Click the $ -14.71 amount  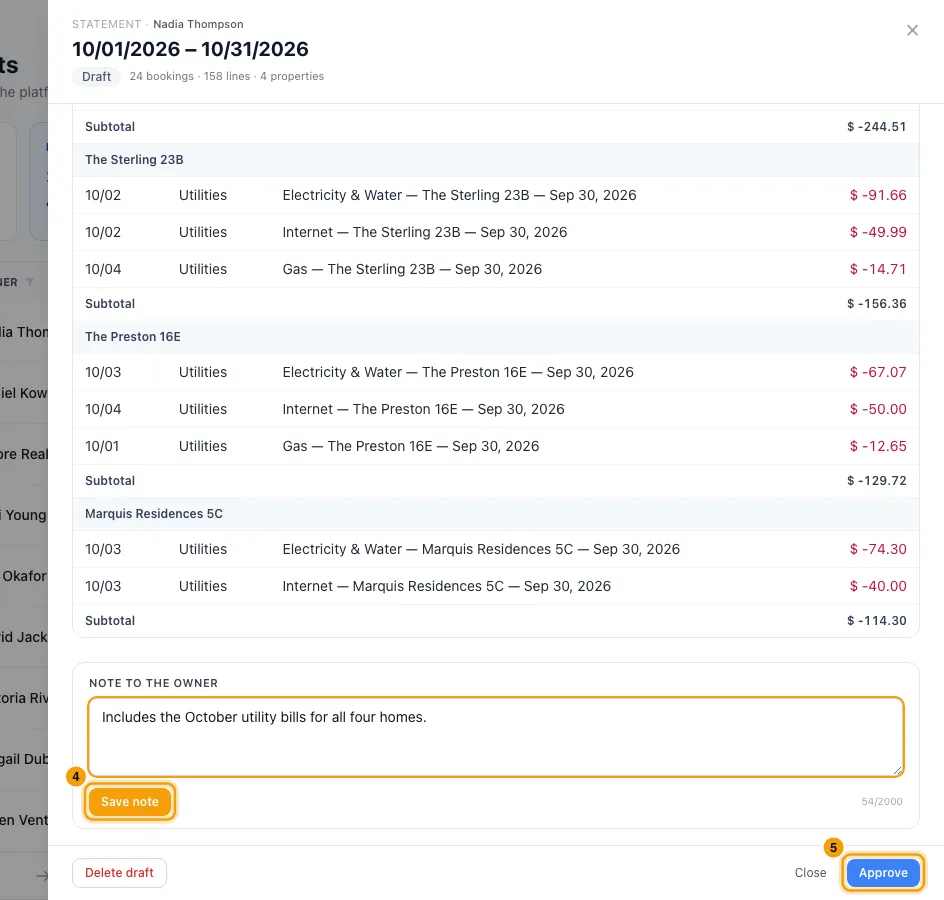tap(878, 269)
